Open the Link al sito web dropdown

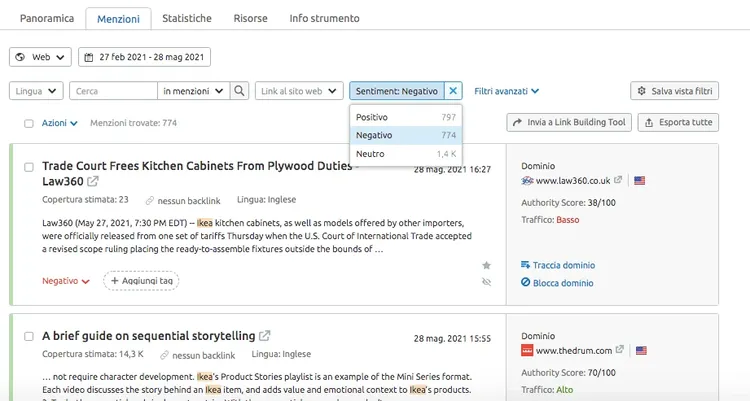pyautogui.click(x=299, y=91)
